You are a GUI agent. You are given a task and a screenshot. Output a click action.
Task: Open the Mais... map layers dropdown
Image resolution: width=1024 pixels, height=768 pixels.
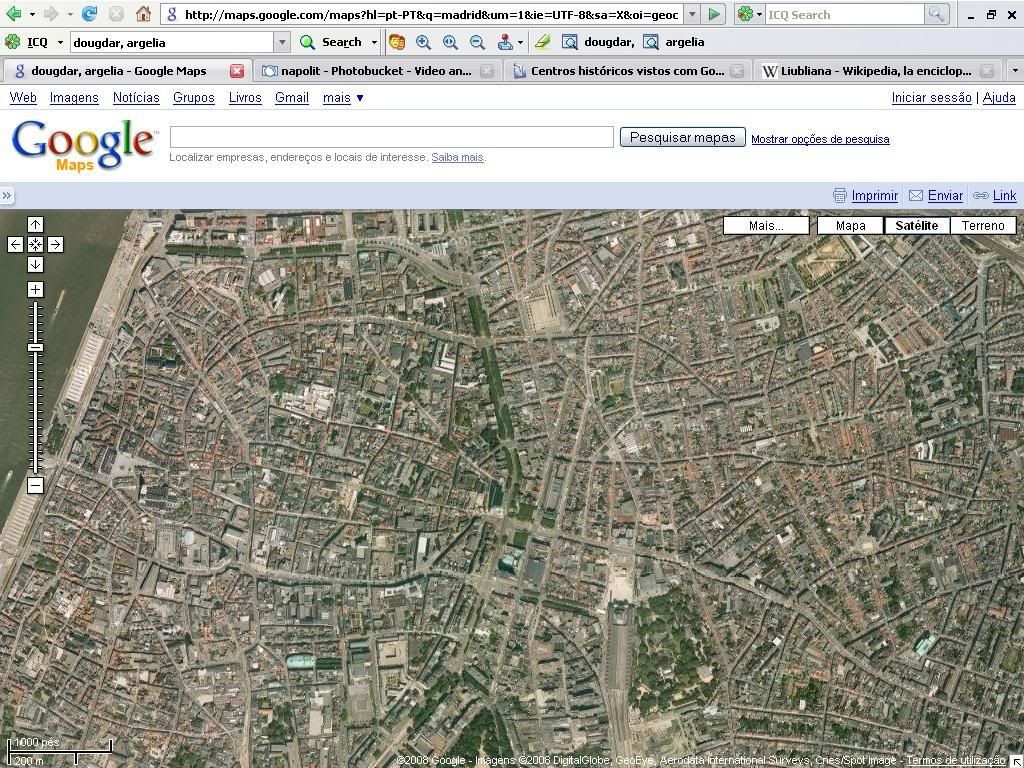click(x=766, y=226)
